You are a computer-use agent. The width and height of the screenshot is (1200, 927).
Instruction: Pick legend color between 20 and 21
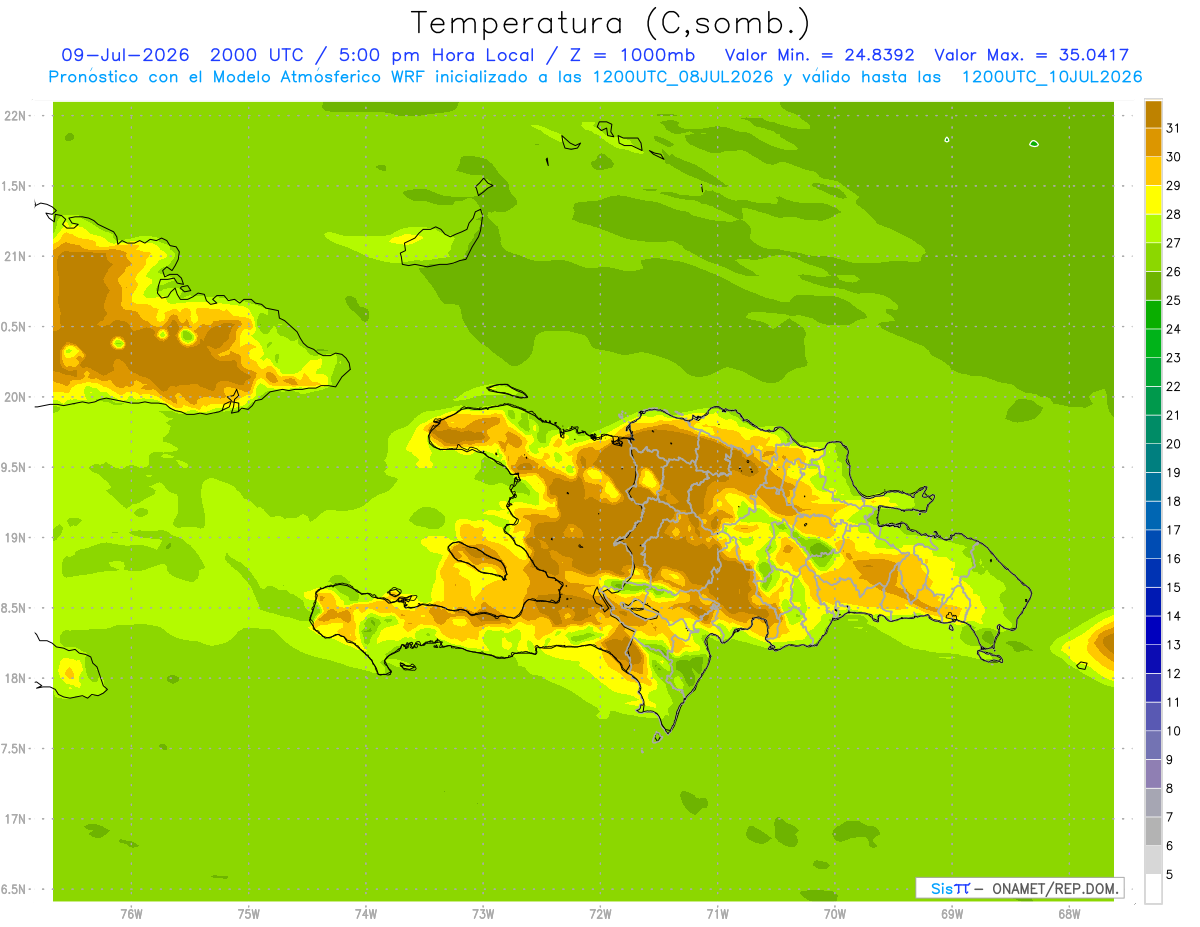(x=1153, y=430)
